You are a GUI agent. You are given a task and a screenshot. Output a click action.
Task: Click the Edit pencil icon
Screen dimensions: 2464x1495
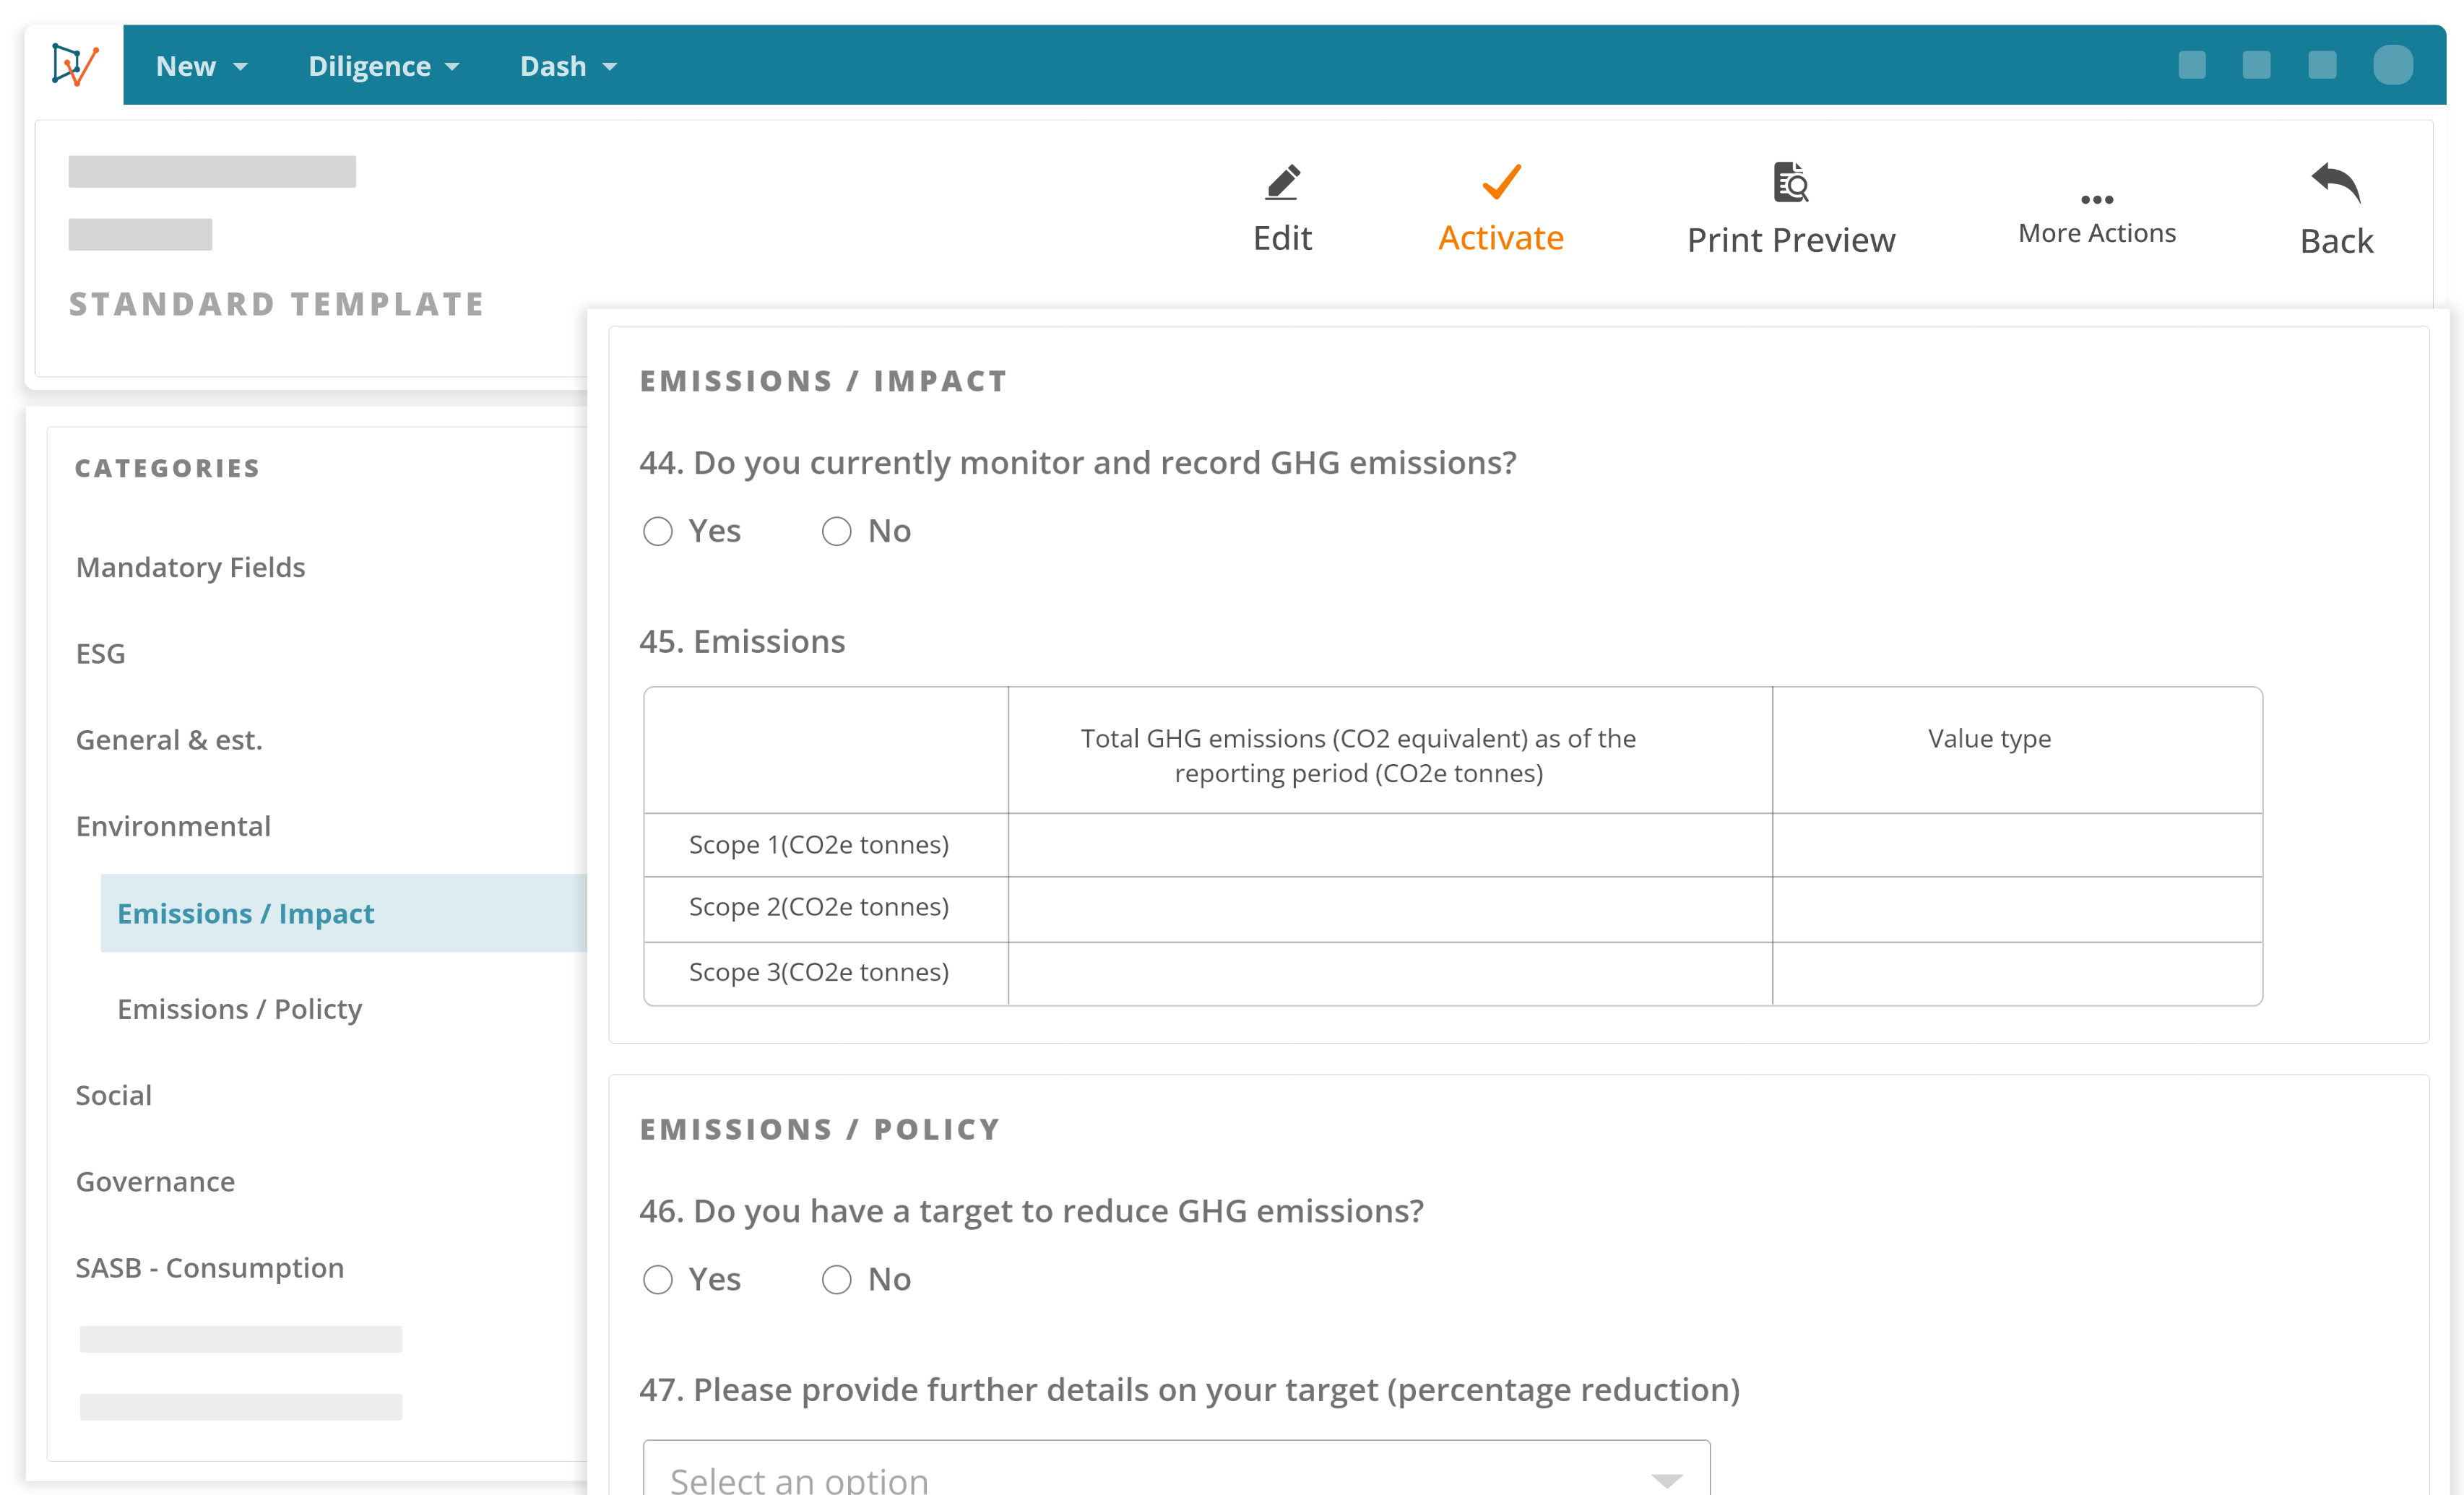tap(1282, 182)
